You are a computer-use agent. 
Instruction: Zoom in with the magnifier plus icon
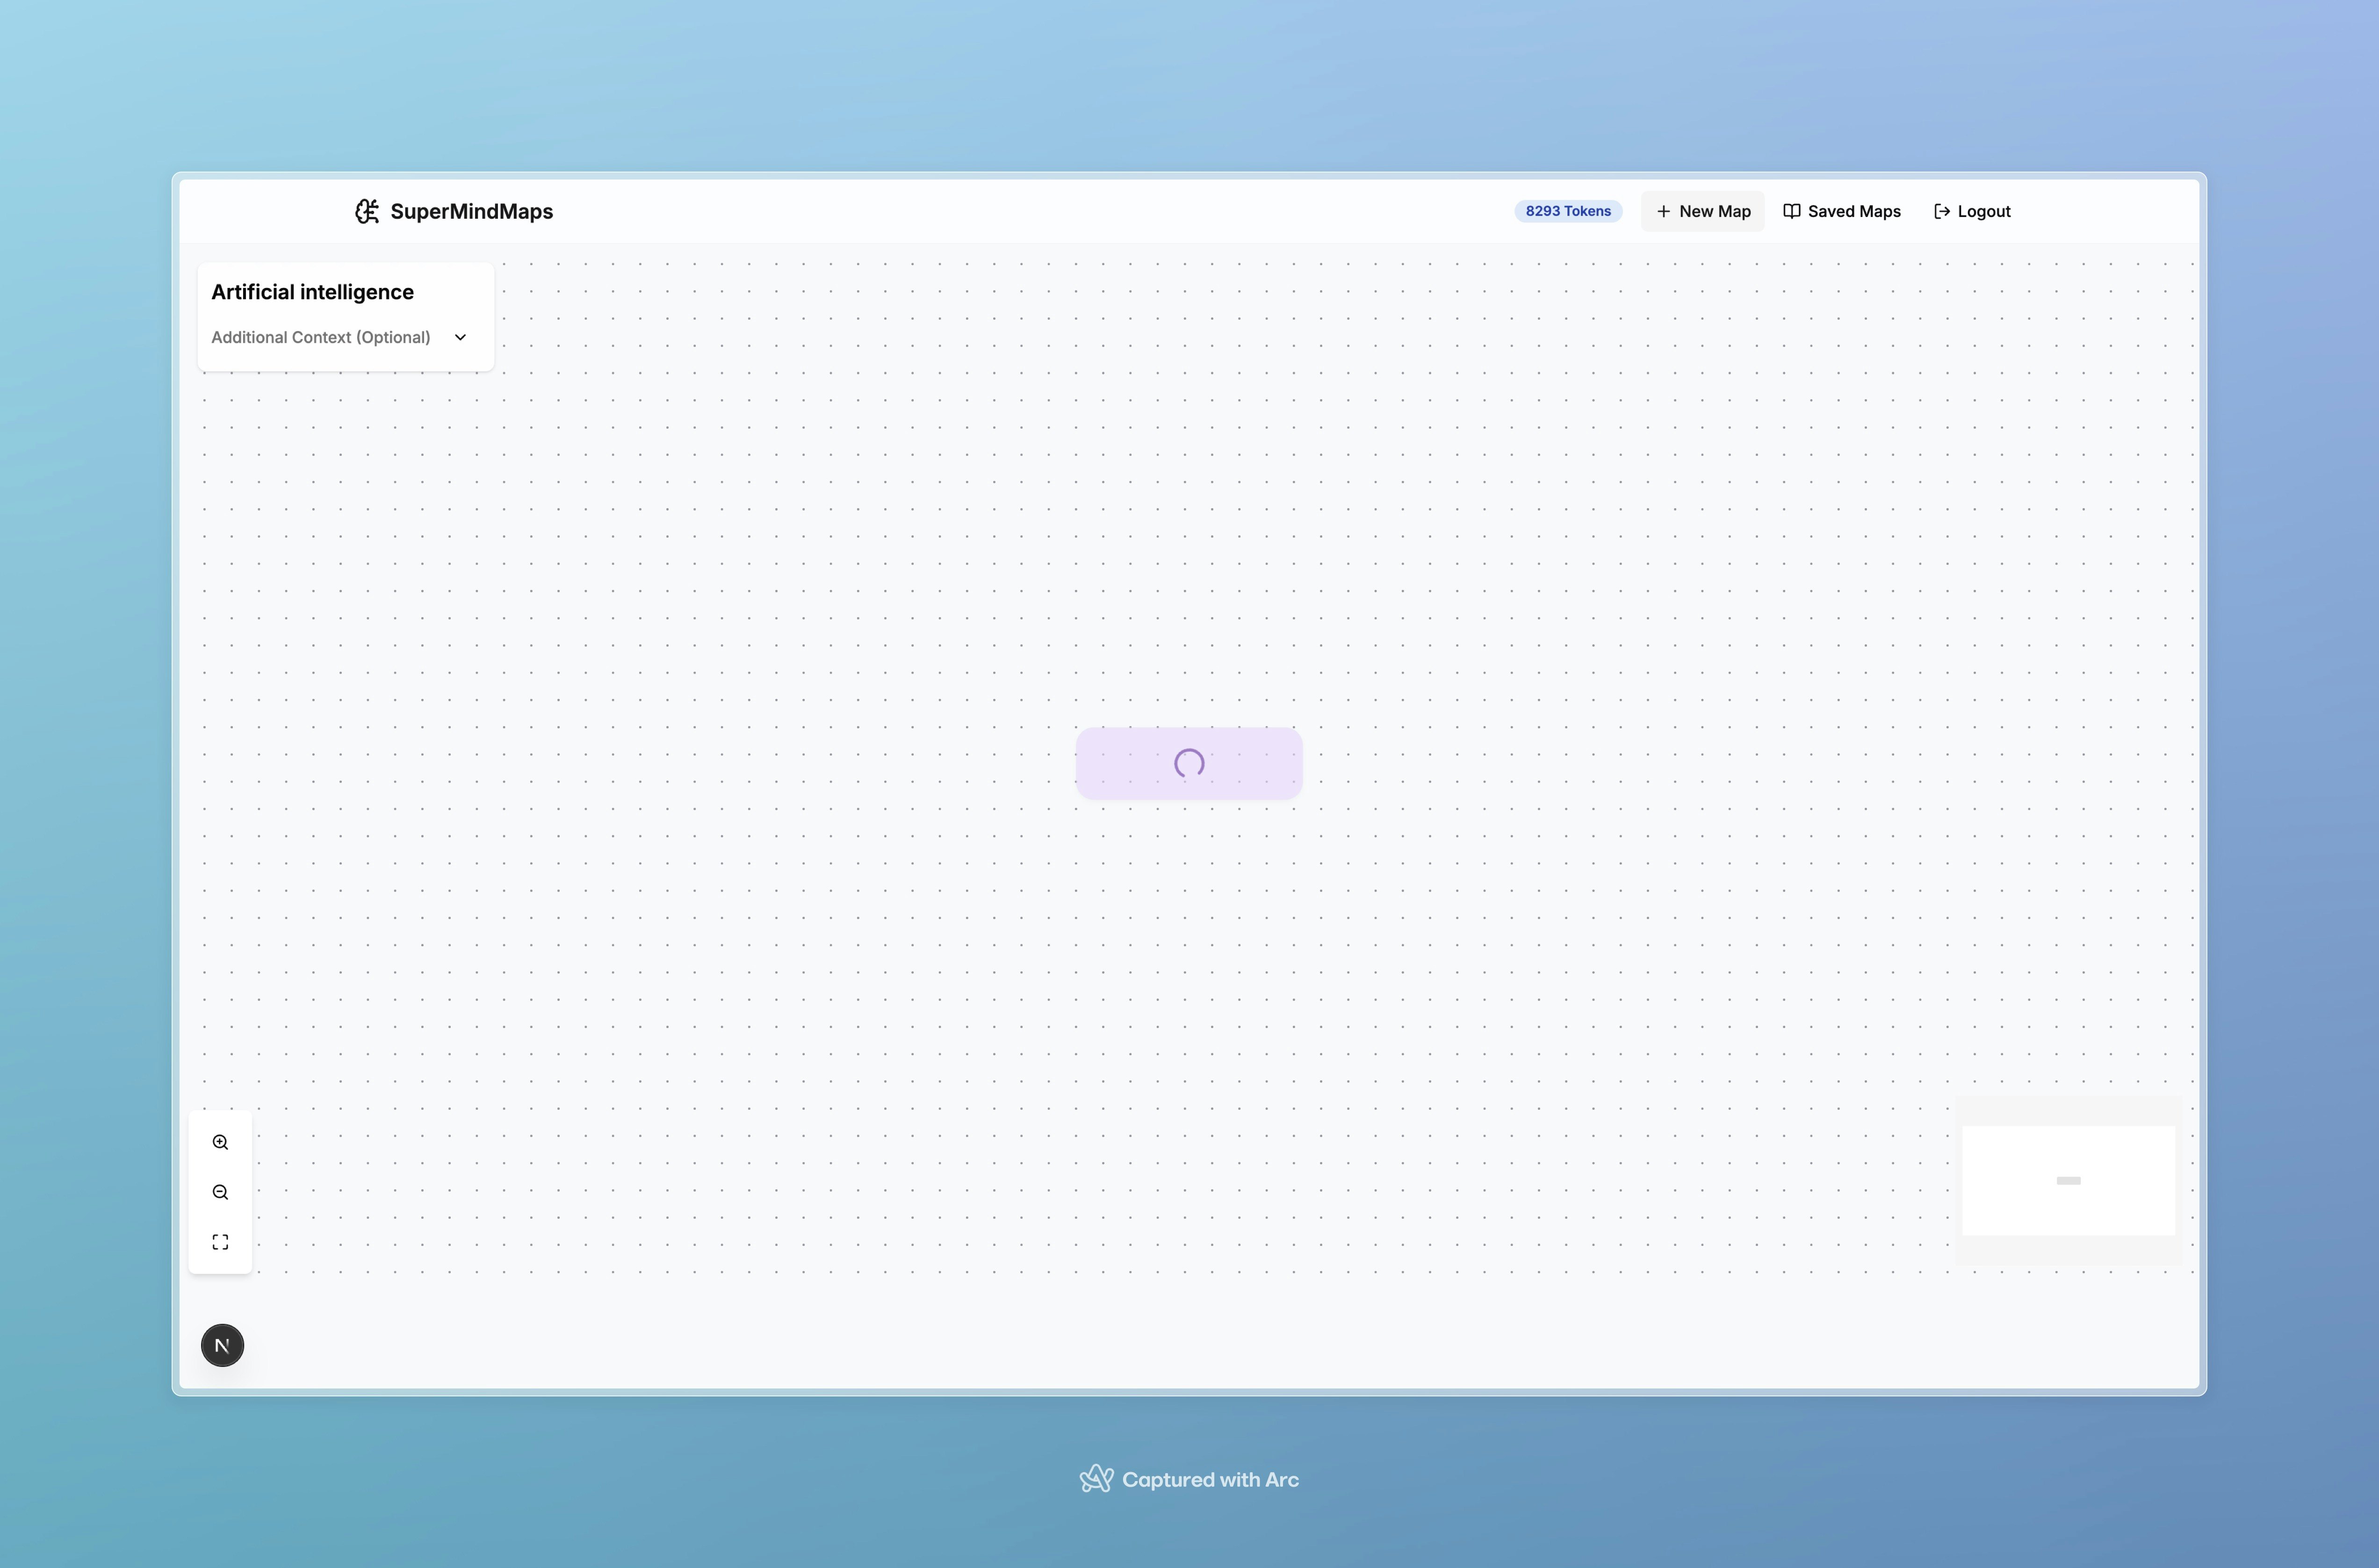220,1142
